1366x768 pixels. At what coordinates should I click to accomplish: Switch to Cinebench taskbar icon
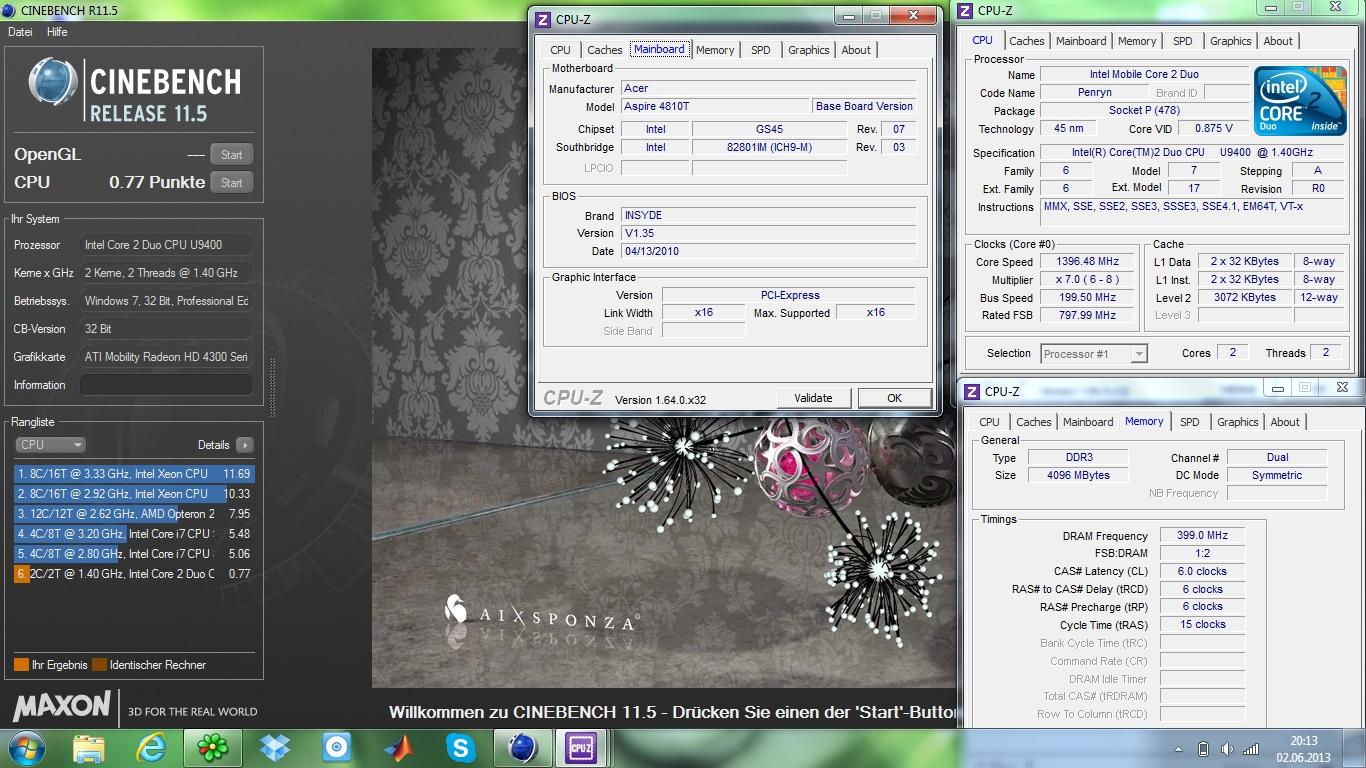(x=521, y=748)
